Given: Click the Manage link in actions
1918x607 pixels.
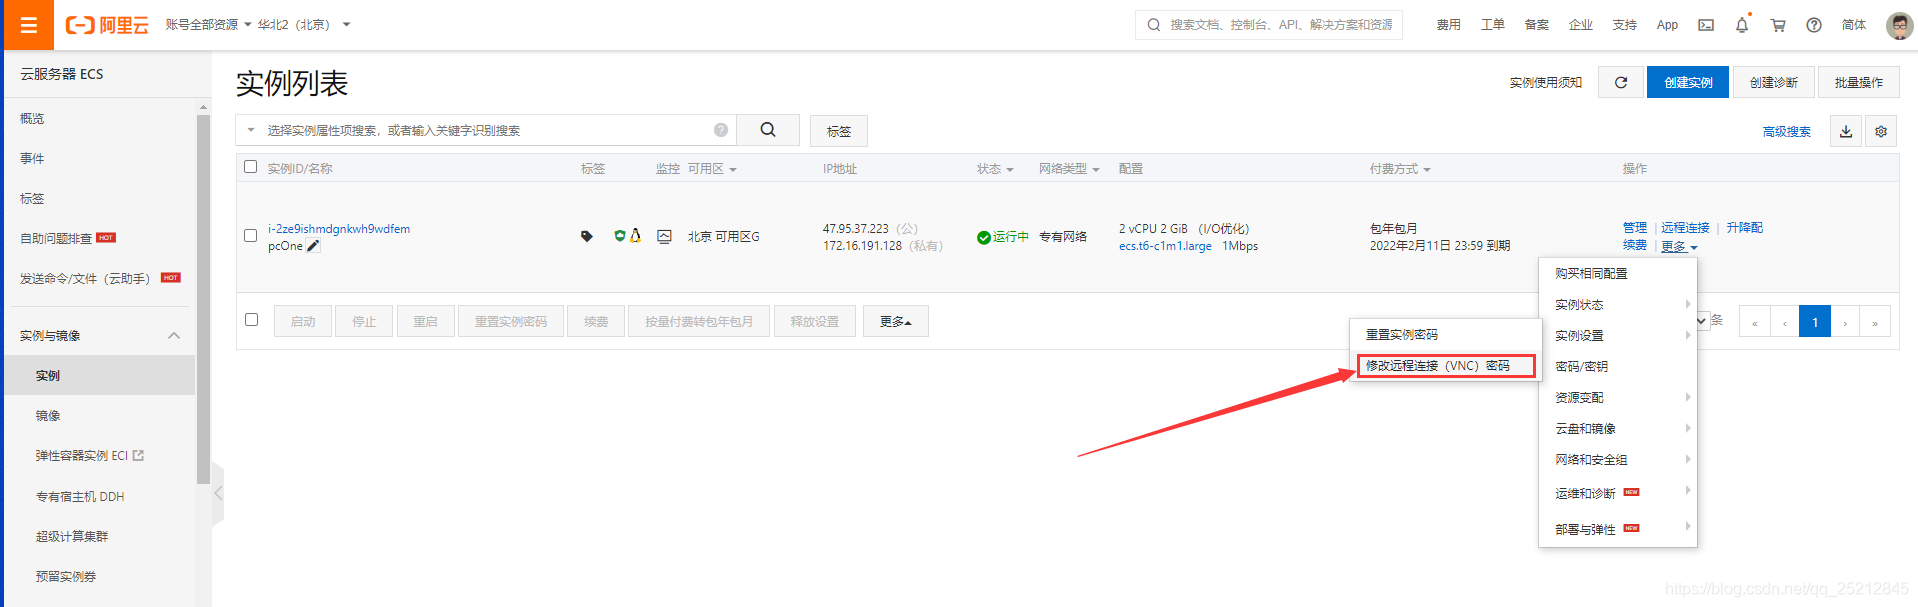Looking at the screenshot, I should 1635,228.
